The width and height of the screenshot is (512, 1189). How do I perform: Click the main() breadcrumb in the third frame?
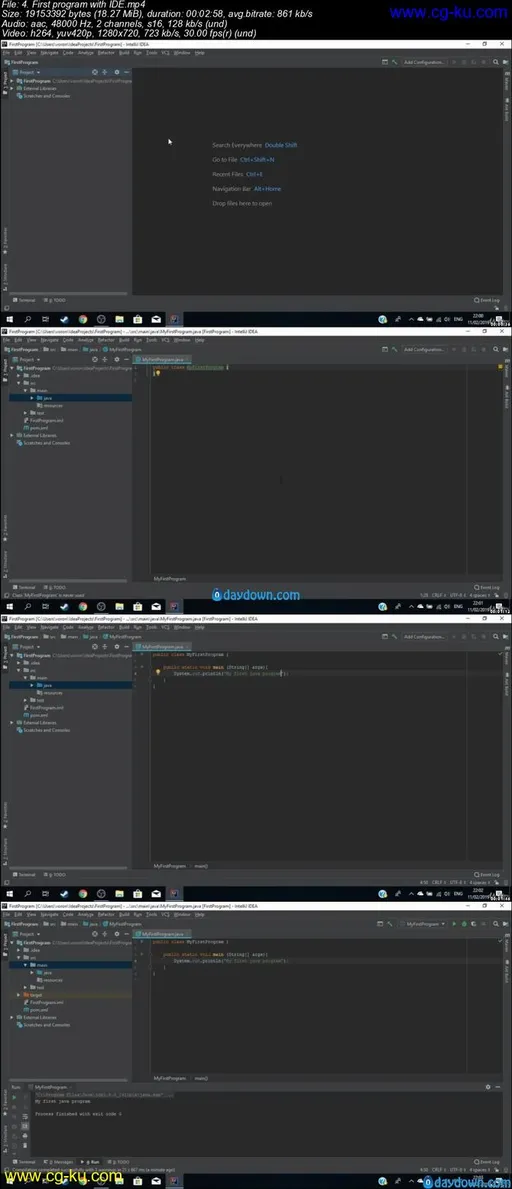point(201,865)
